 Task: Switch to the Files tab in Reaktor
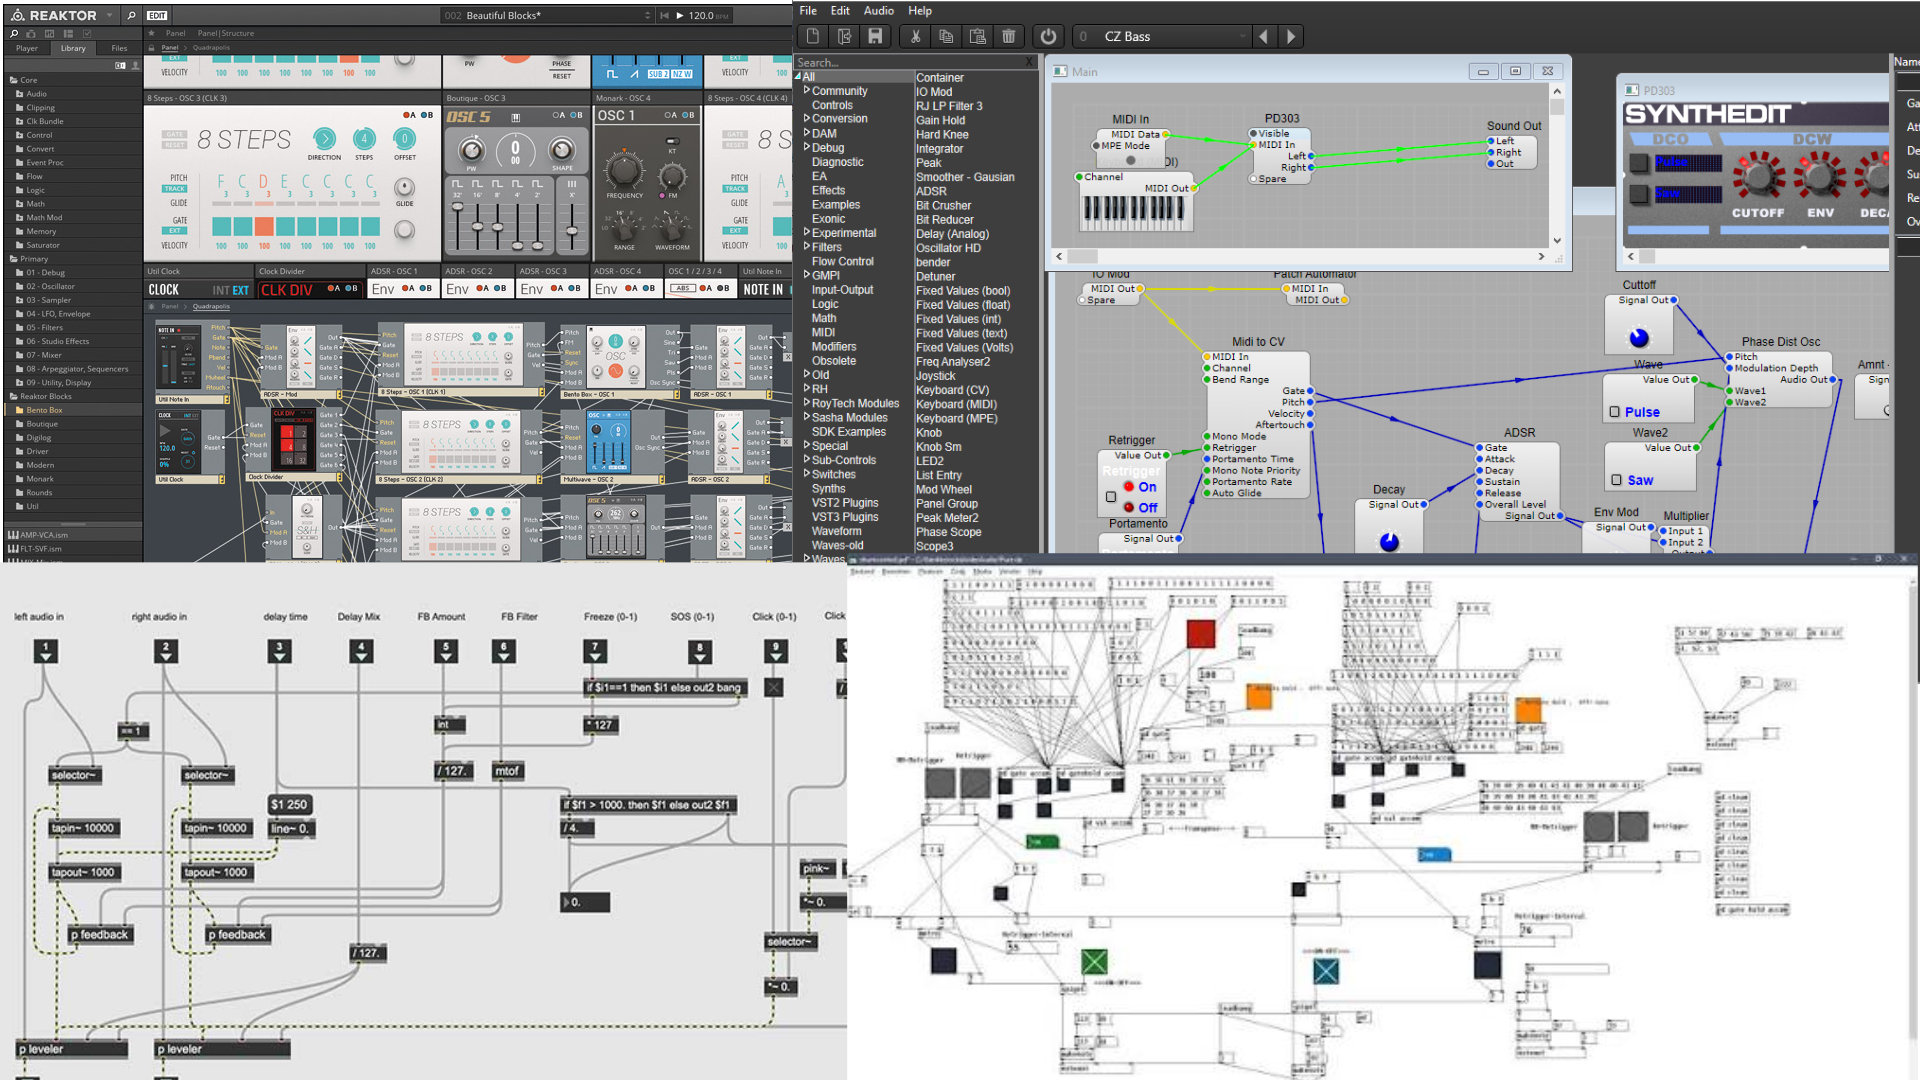click(119, 48)
